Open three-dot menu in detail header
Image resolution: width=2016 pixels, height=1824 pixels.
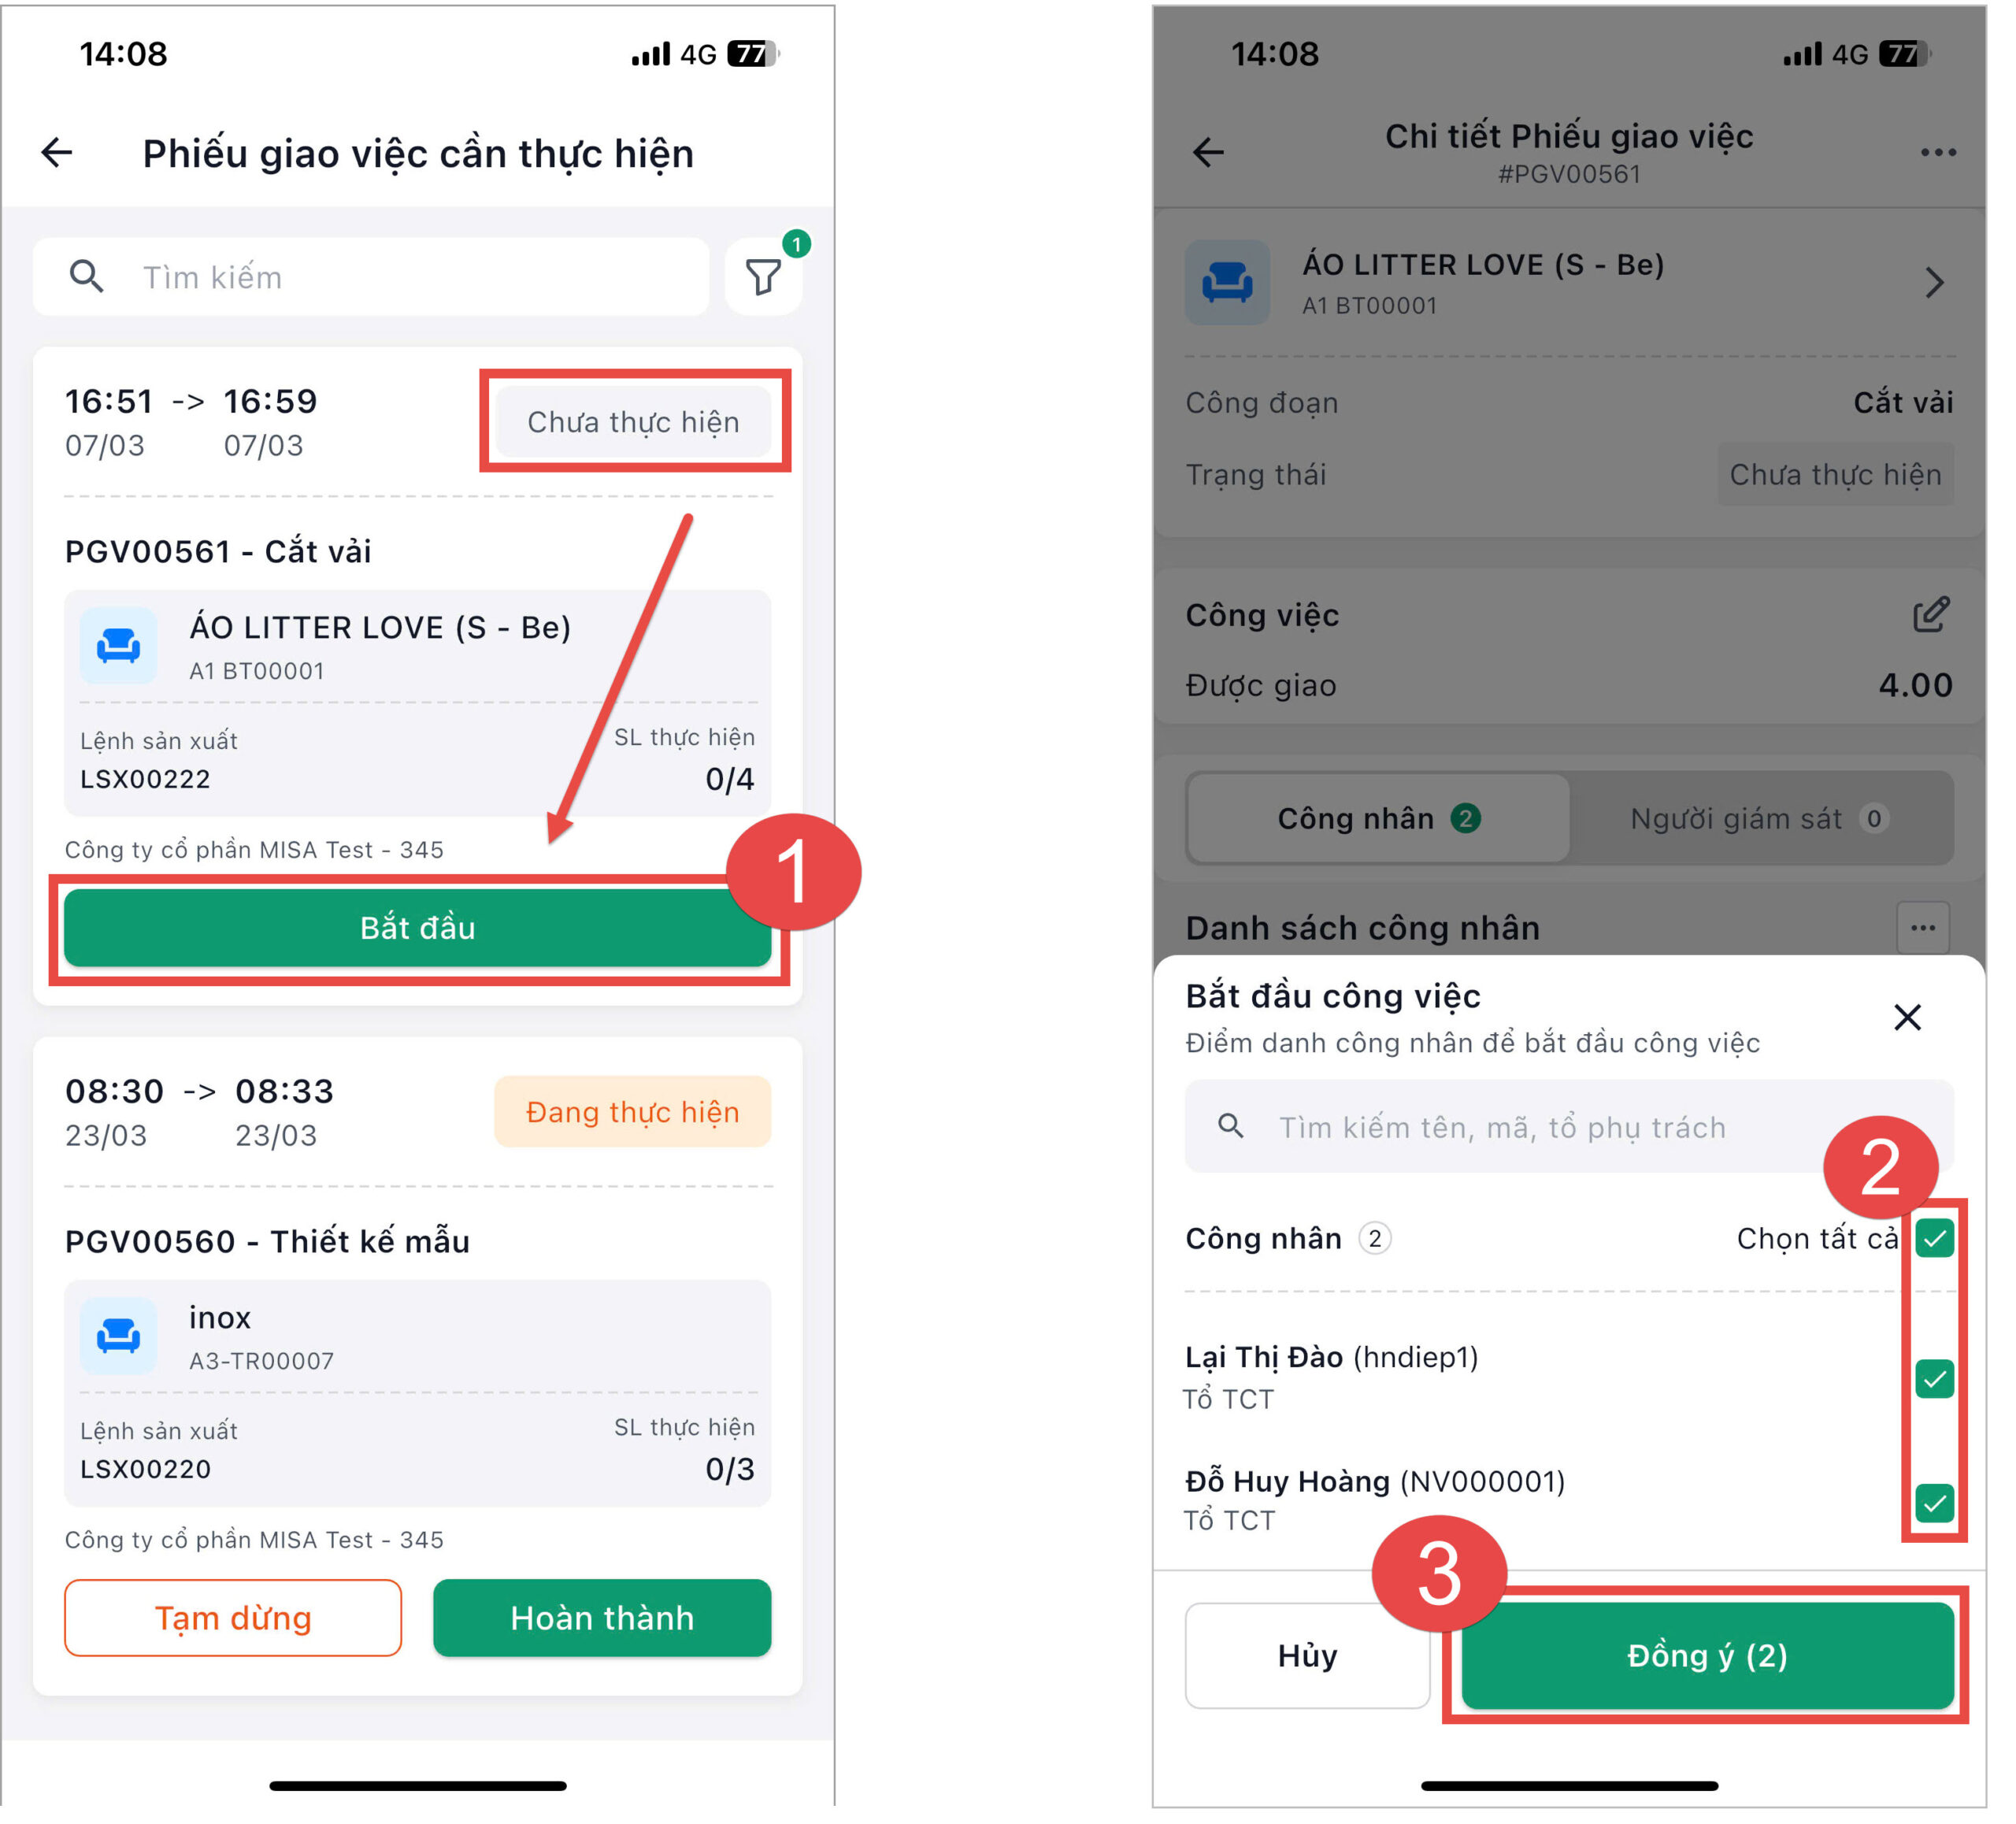pos(1939,153)
